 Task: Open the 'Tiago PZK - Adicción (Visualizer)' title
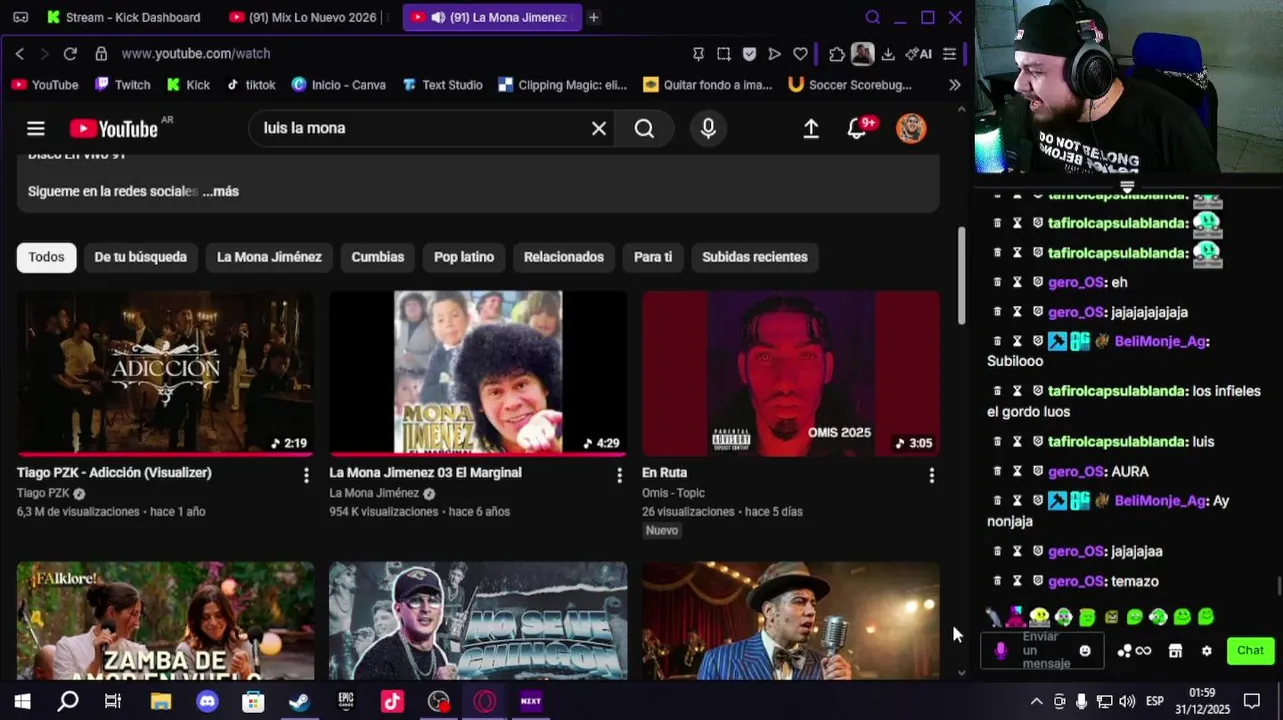point(114,472)
